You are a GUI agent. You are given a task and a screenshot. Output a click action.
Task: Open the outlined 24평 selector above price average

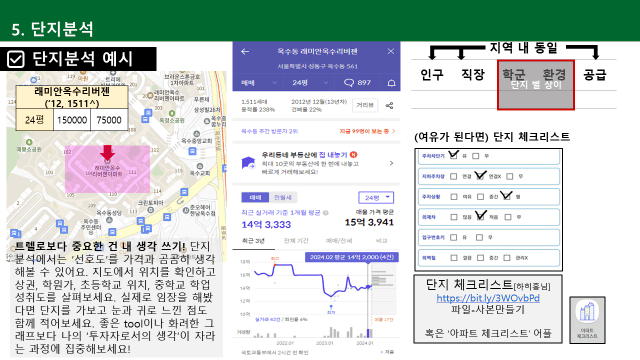pos(376,198)
